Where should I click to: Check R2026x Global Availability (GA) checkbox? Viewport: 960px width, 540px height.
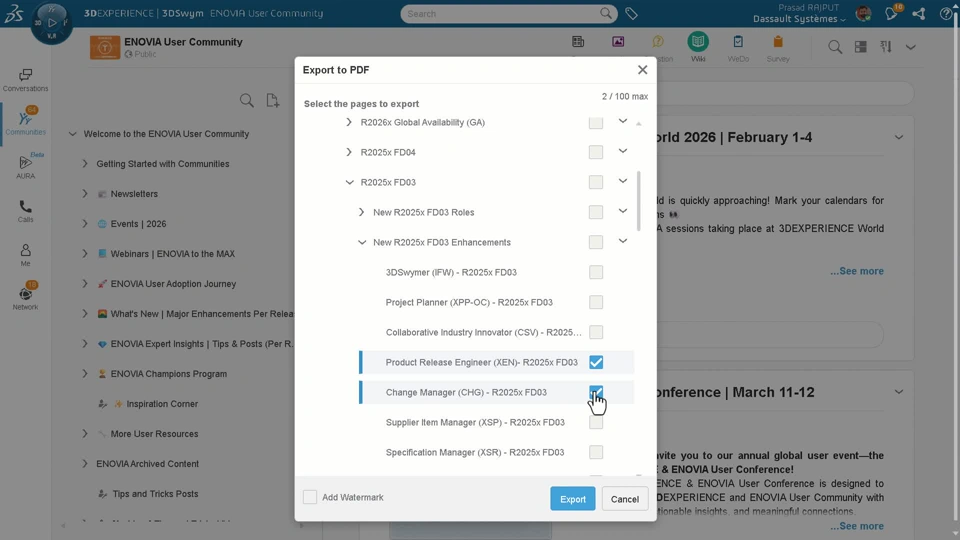[x=596, y=122]
